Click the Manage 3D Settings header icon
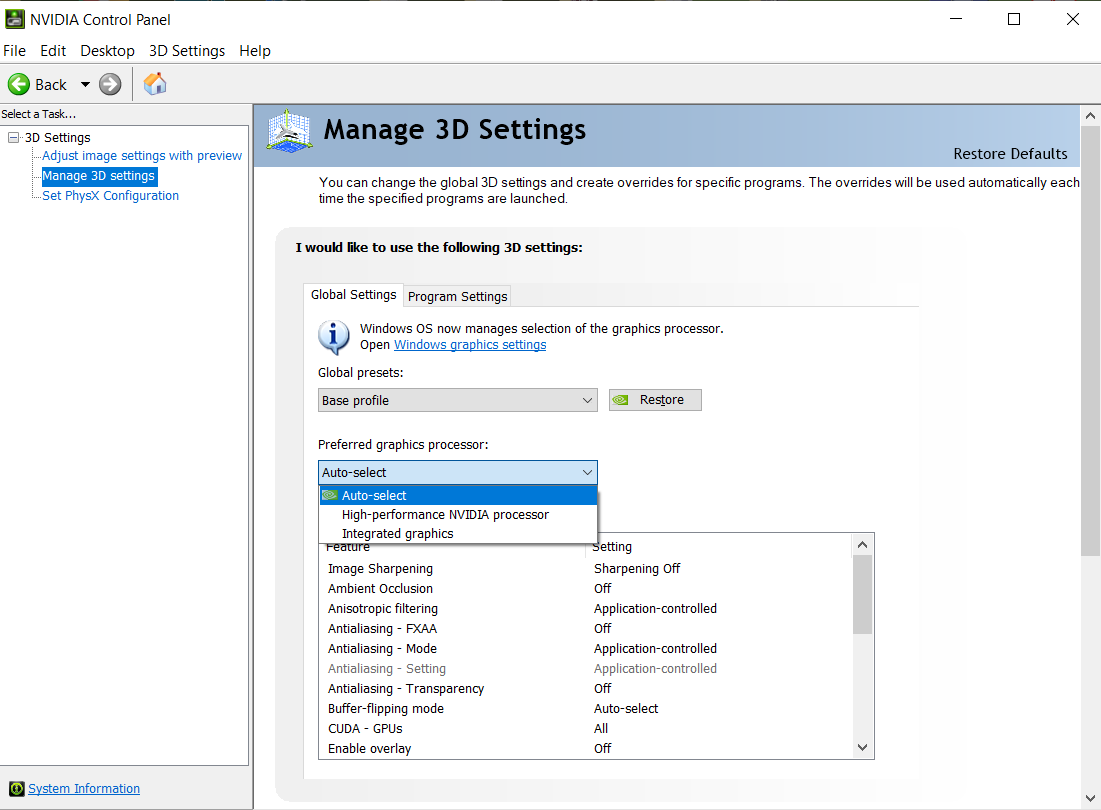The image size is (1101, 810). point(289,131)
